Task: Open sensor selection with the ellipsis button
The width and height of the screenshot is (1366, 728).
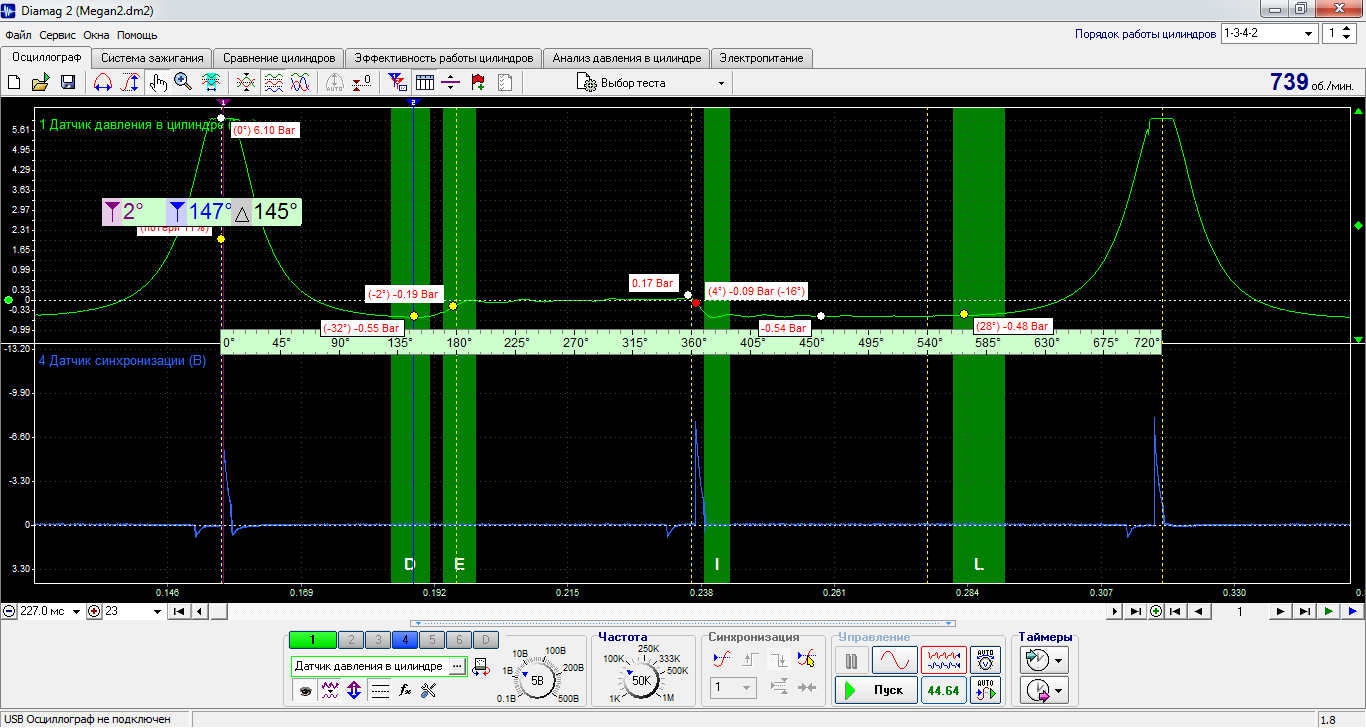Action: tap(457, 666)
